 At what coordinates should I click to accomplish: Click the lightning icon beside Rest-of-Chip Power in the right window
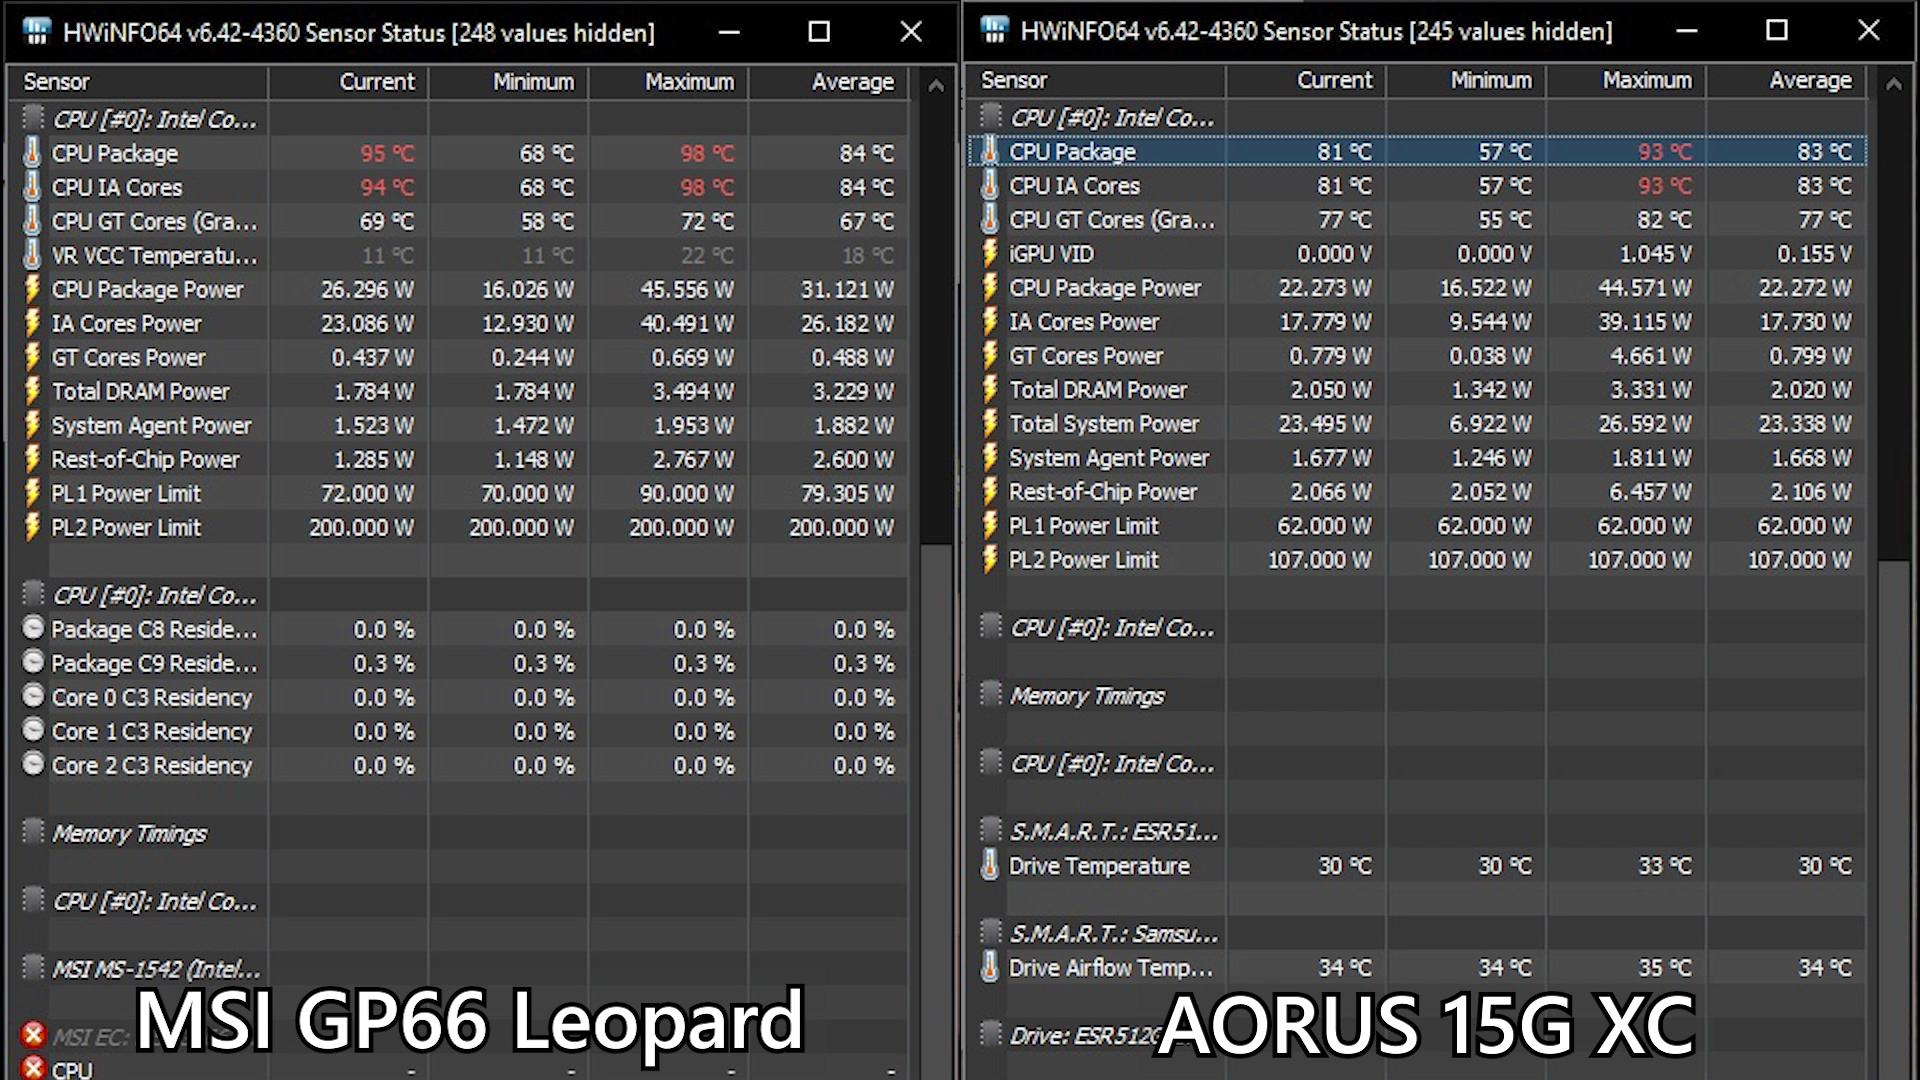pyautogui.click(x=990, y=491)
